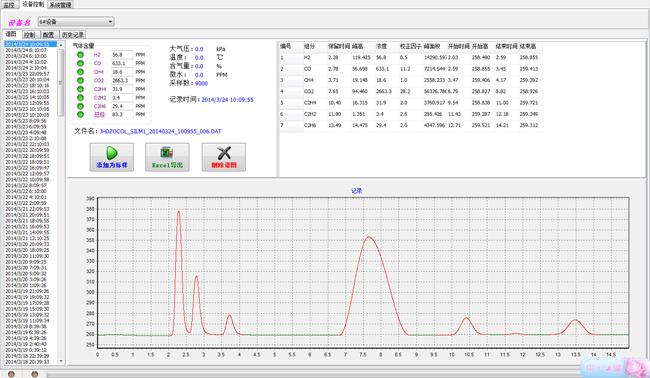Click the green status light beside C2H2
This screenshot has width=650, height=378.
[80, 97]
